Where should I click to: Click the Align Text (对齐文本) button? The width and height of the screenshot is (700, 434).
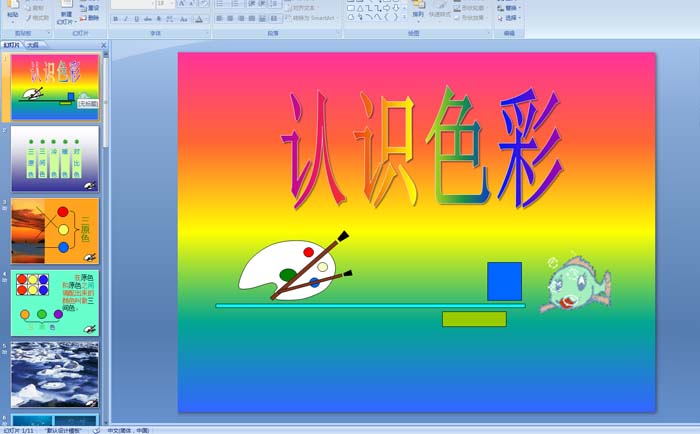(303, 8)
